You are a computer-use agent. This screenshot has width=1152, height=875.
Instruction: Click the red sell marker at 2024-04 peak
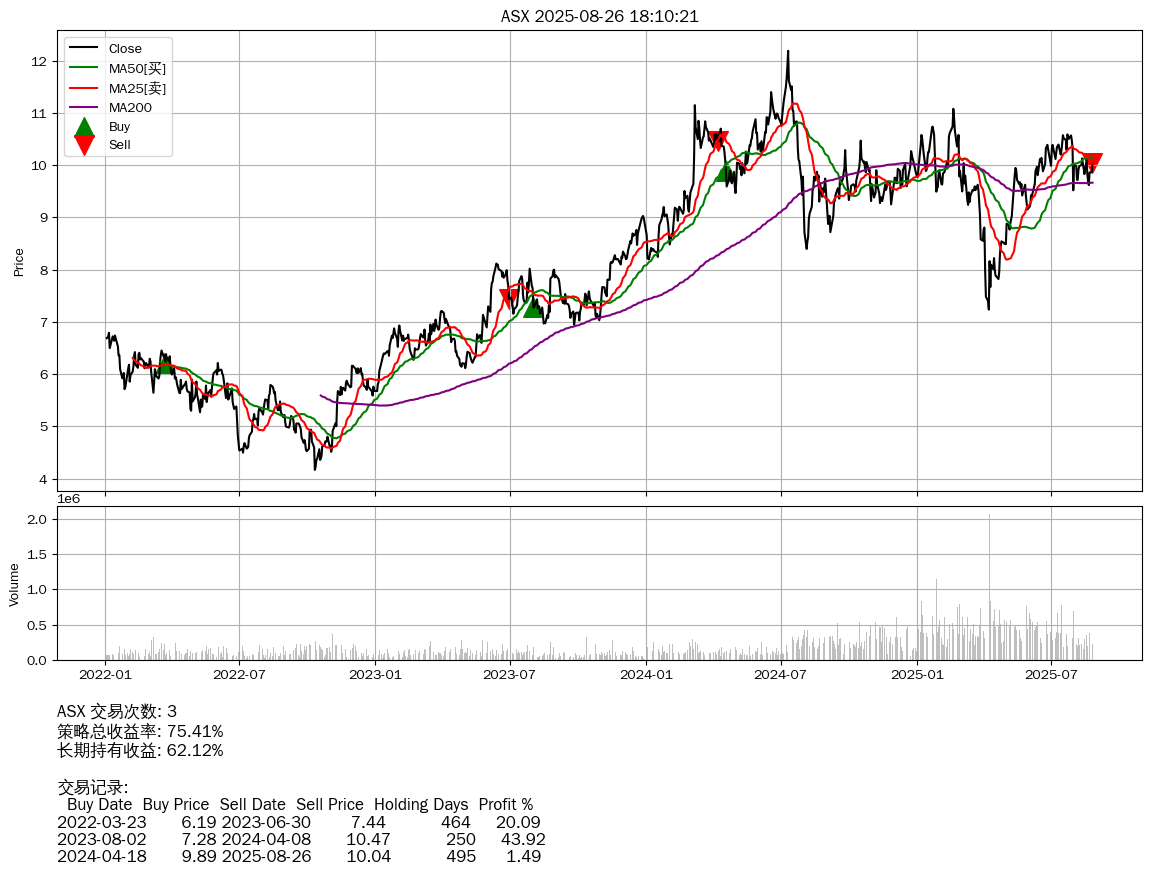tap(717, 141)
